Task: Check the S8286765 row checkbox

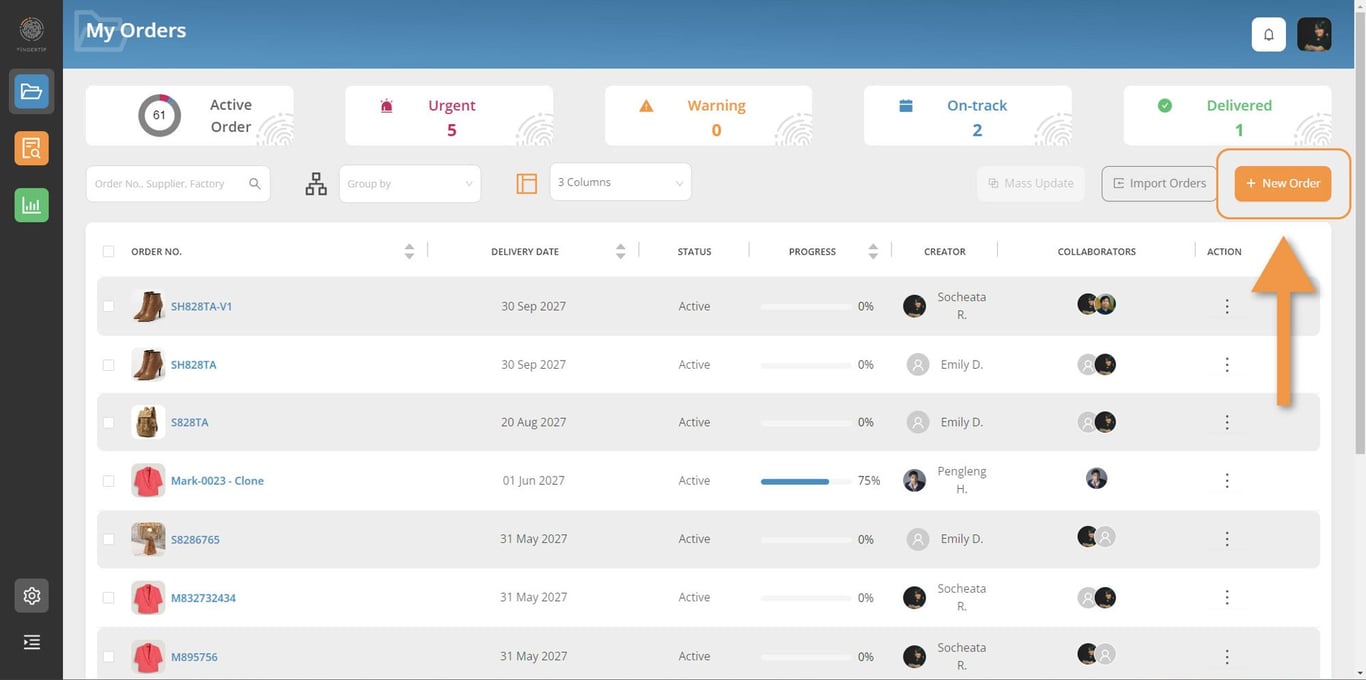Action: pyautogui.click(x=108, y=539)
